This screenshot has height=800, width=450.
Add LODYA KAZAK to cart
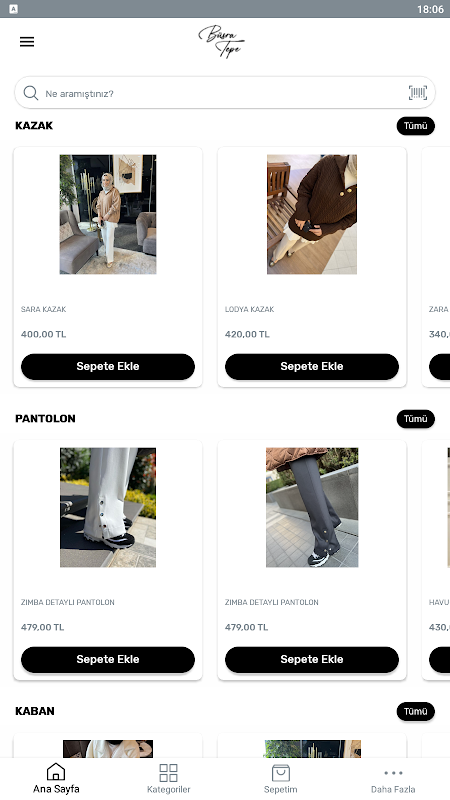pyautogui.click(x=312, y=366)
